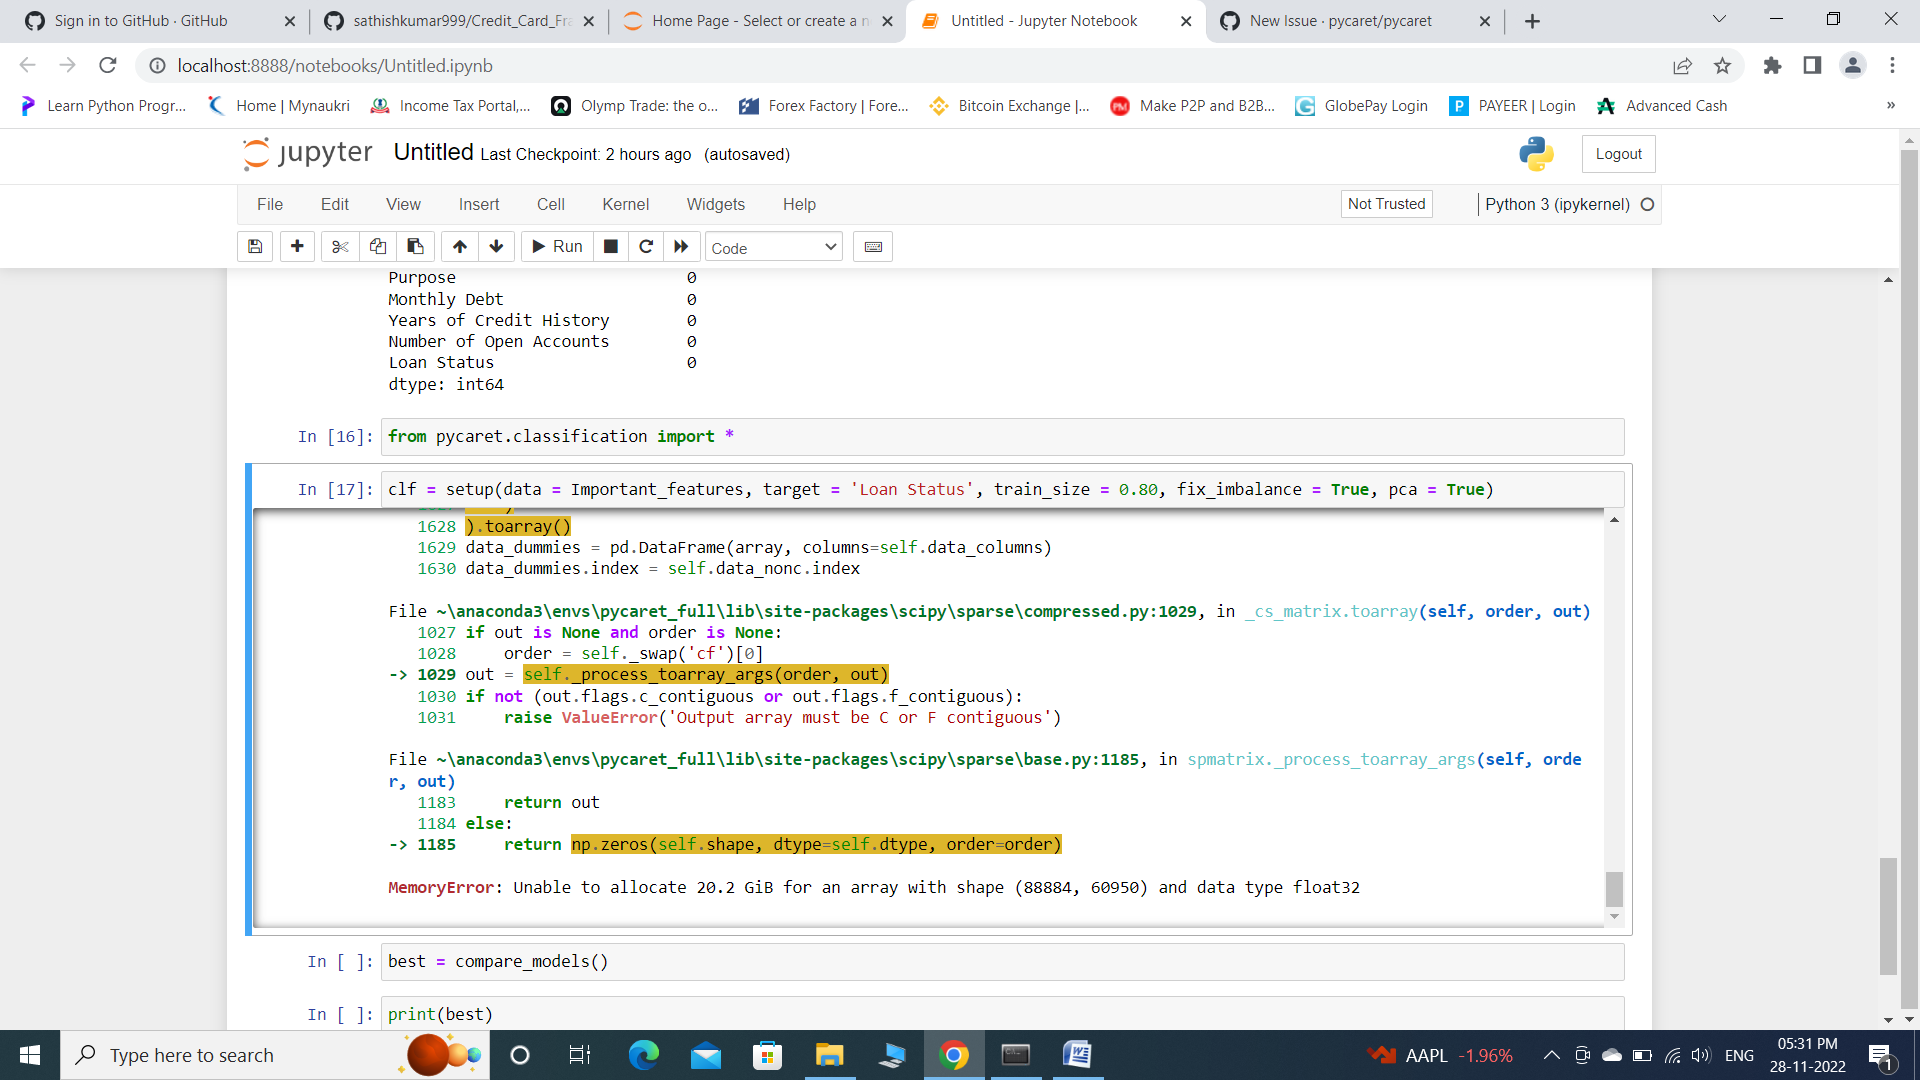Open the cell type dropdown showing Code

coord(772,246)
